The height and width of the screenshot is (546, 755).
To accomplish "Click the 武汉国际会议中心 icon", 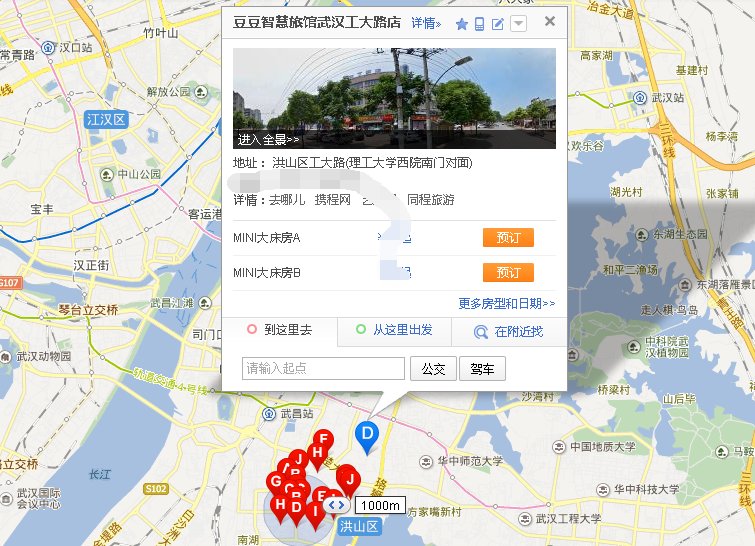I will (x=6, y=499).
